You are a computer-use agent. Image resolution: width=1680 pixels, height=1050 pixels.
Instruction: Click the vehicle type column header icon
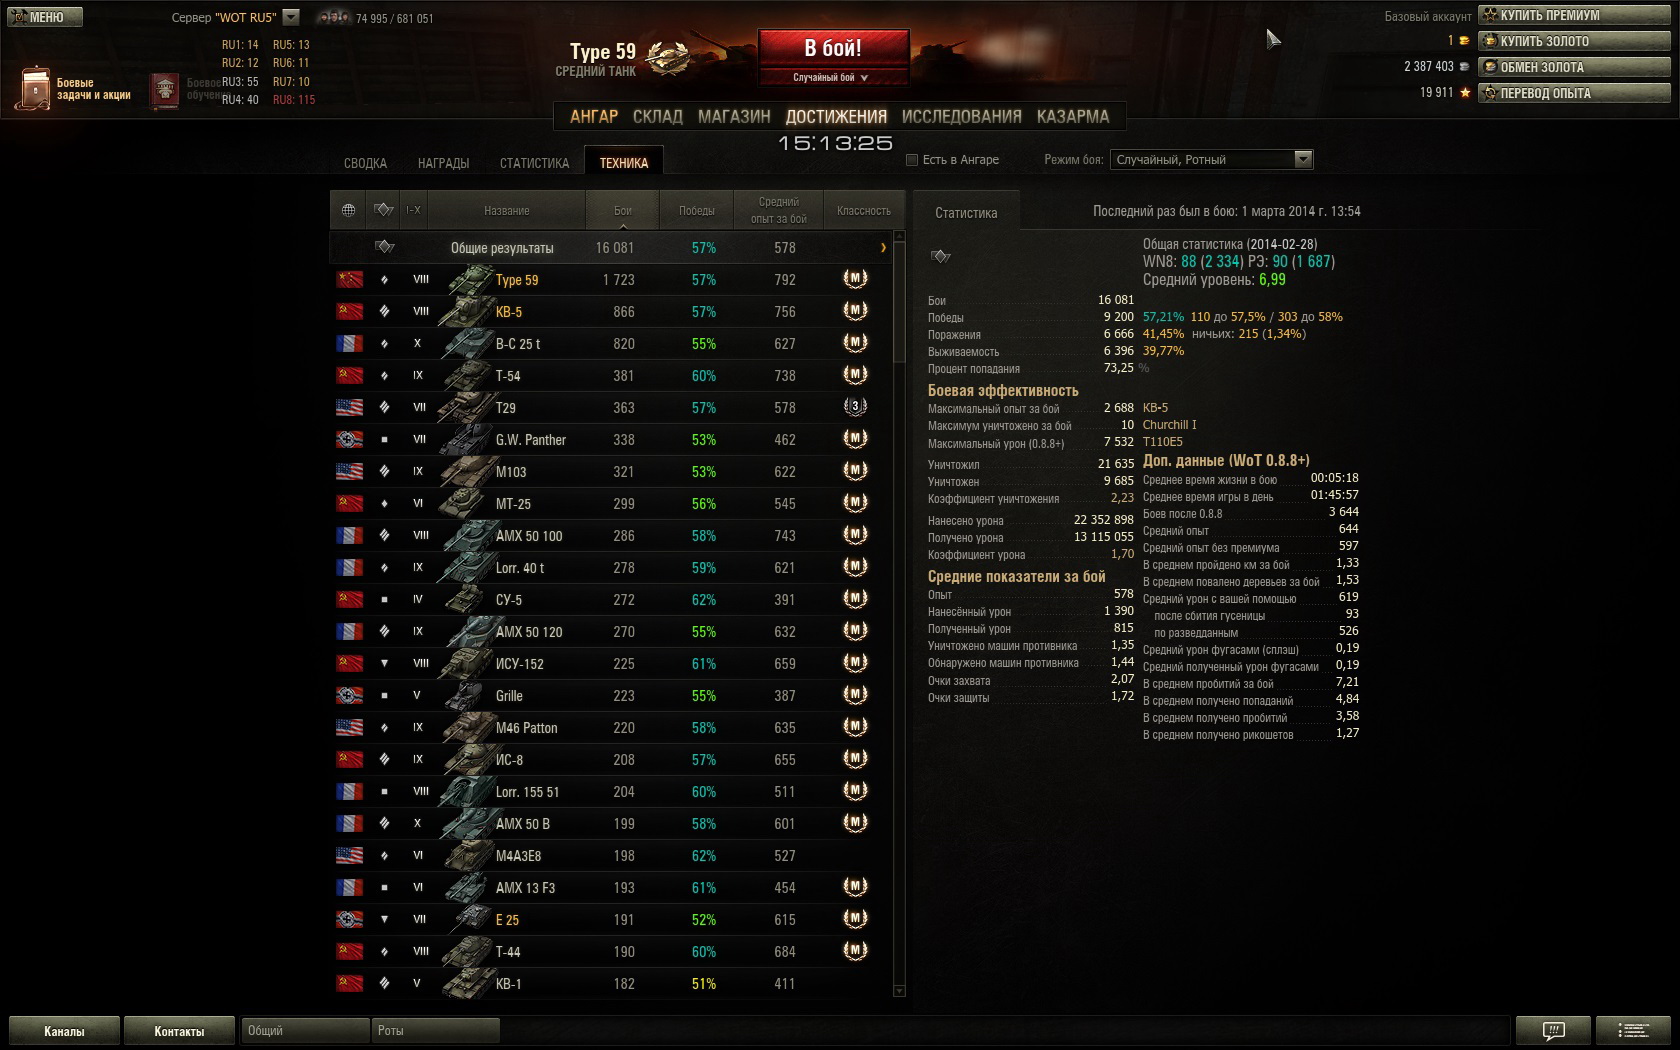[383, 210]
